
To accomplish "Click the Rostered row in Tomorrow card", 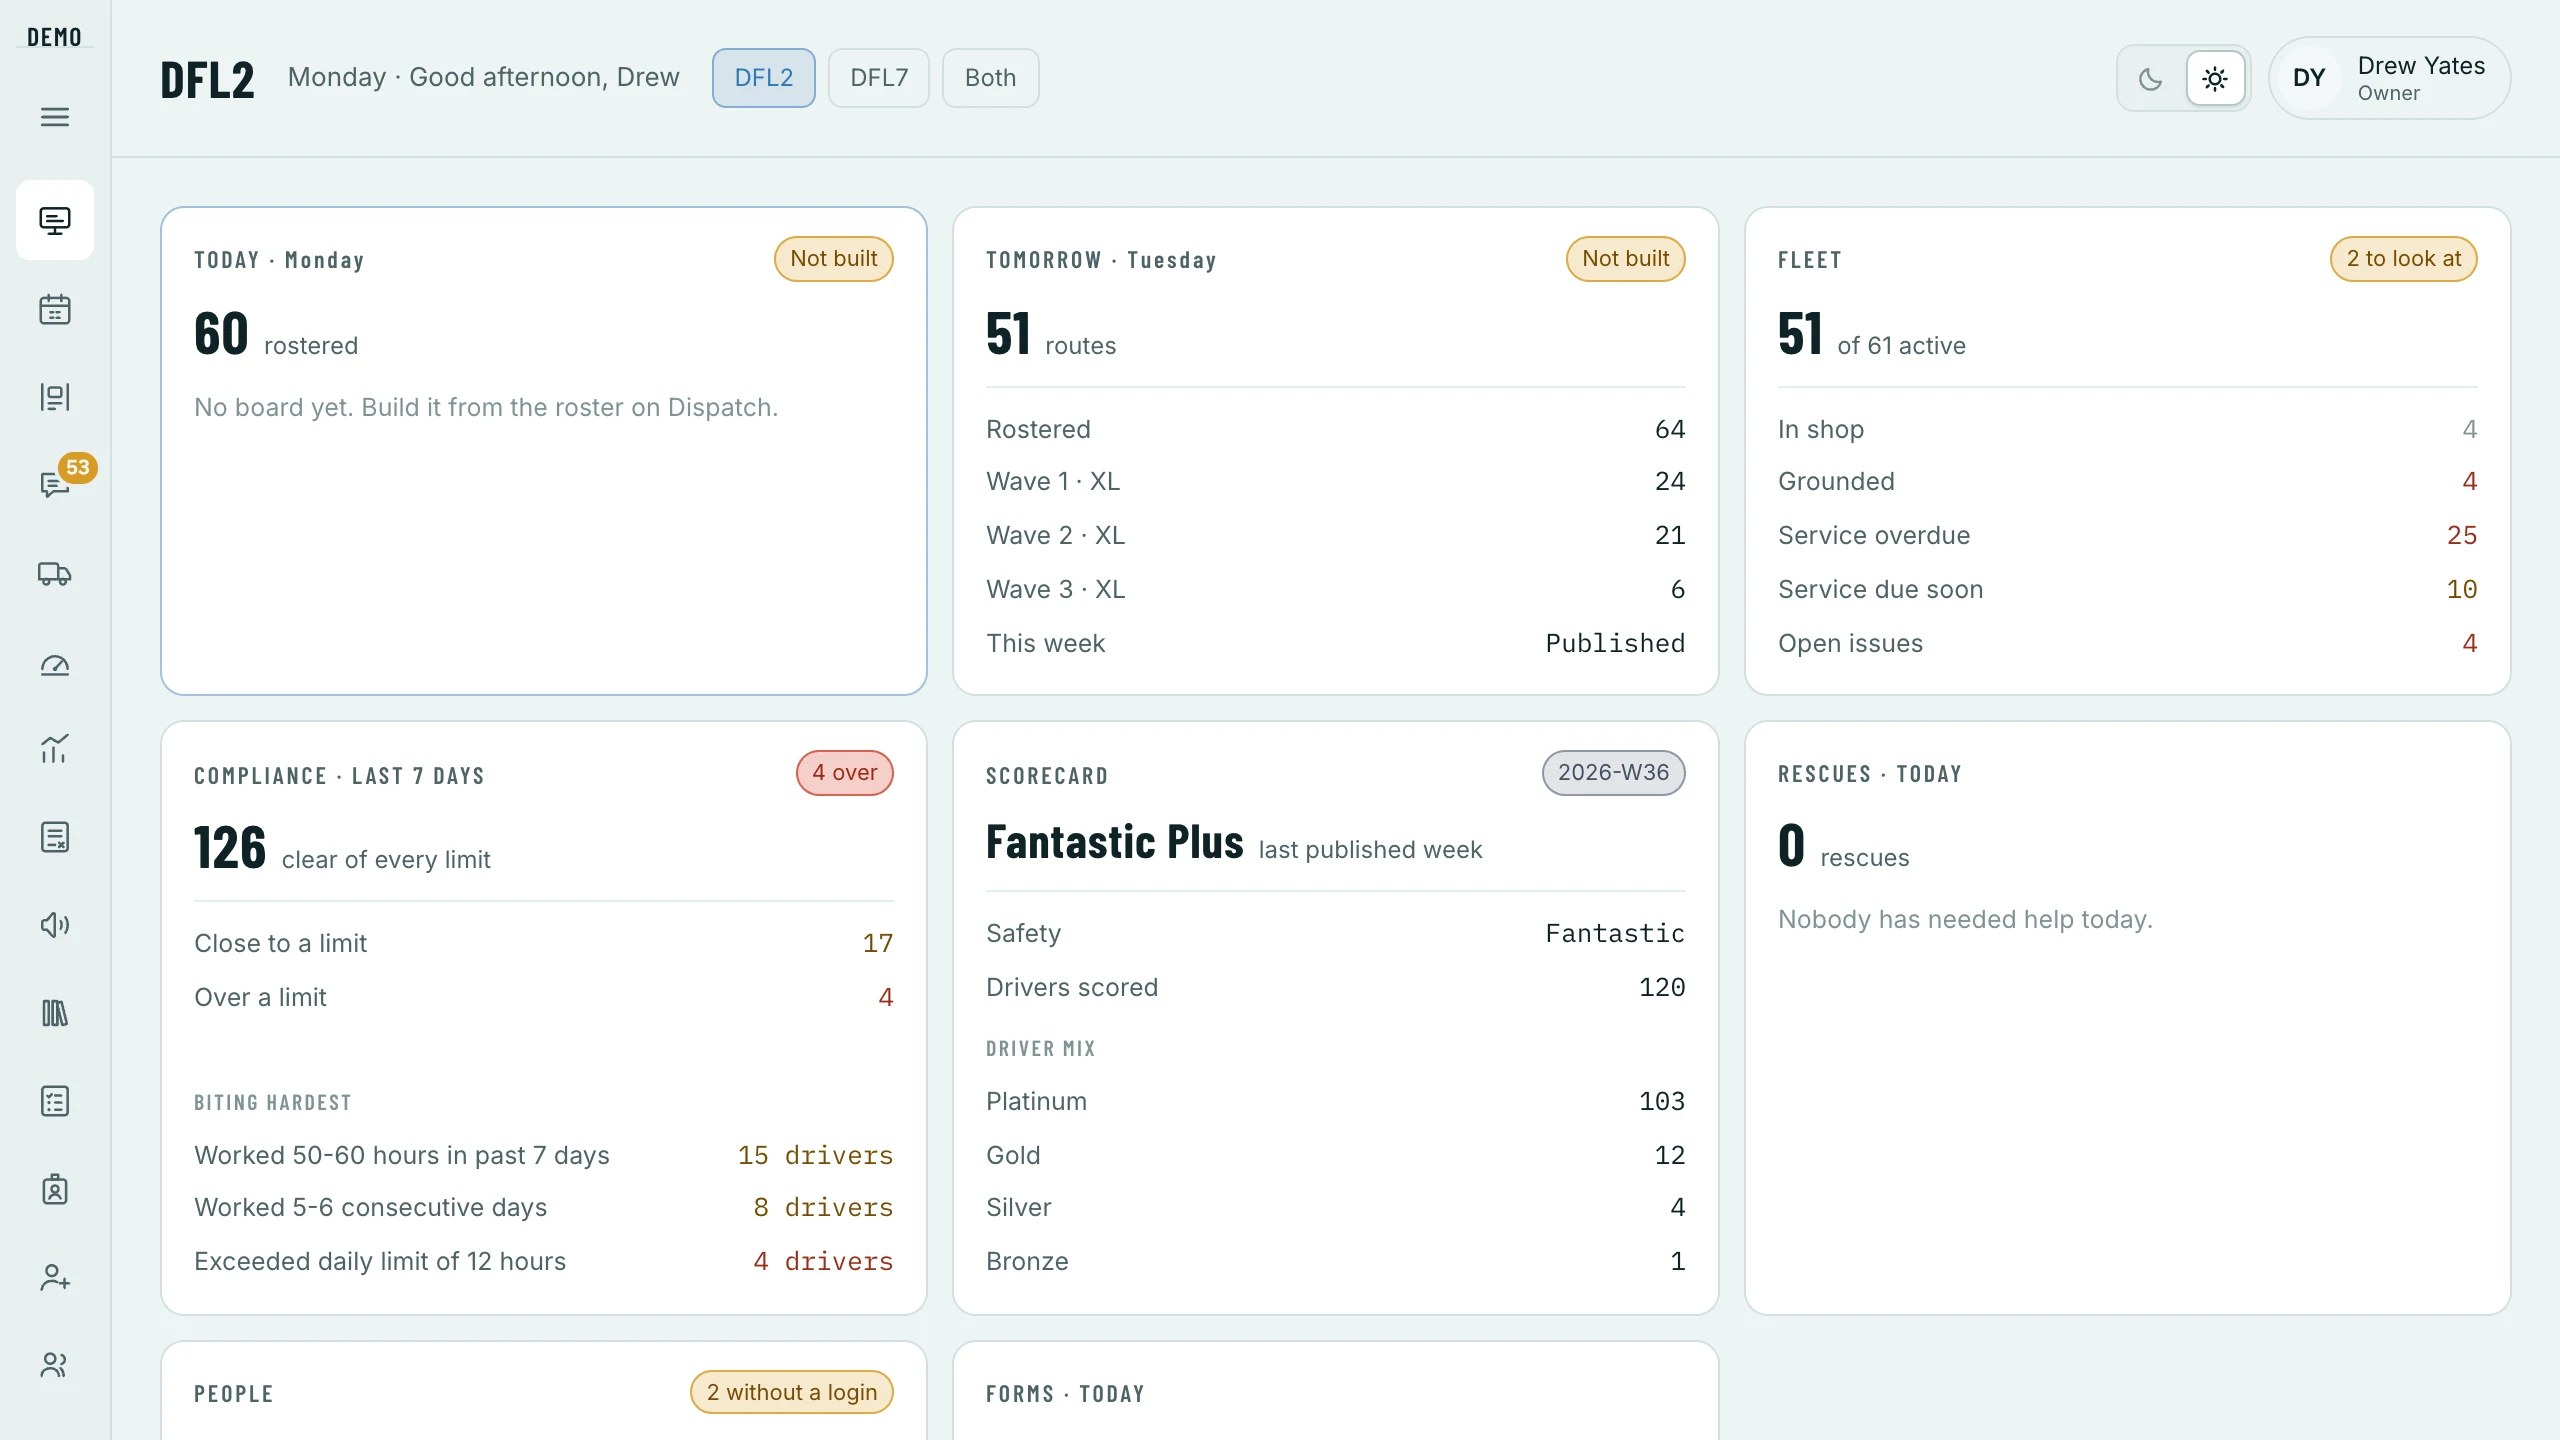I will point(1336,429).
